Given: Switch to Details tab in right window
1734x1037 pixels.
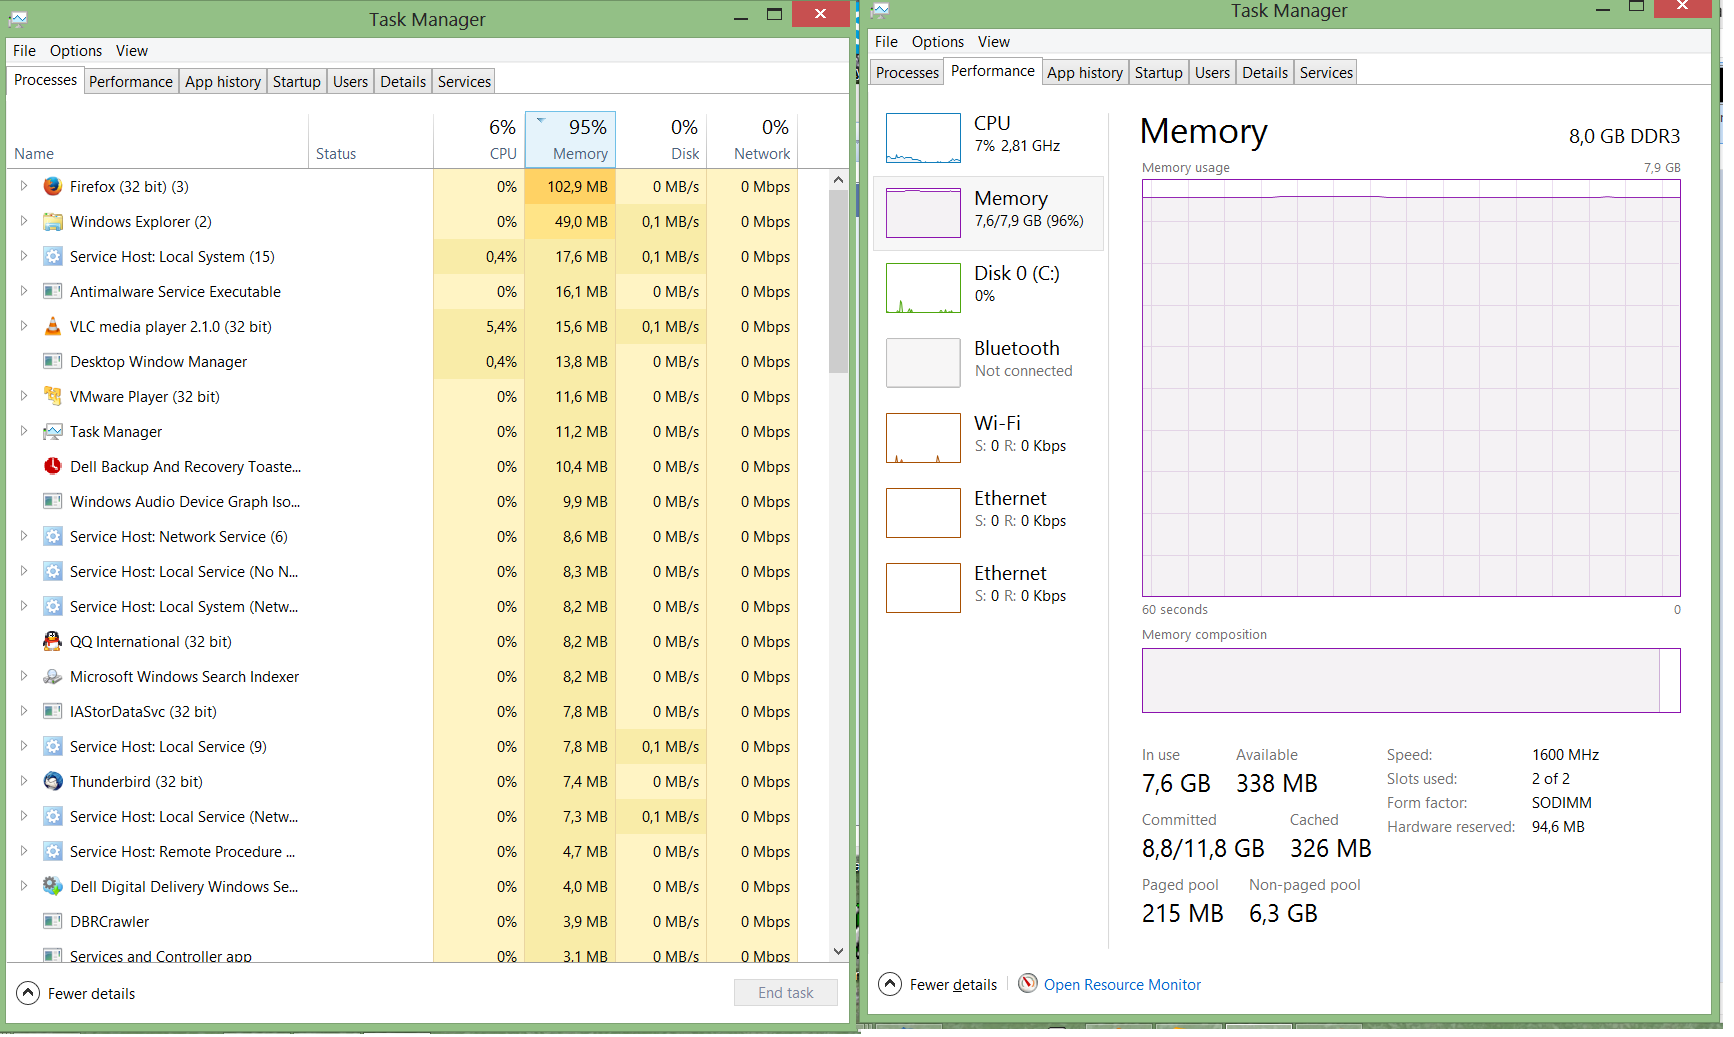Looking at the screenshot, I should tap(1265, 73).
